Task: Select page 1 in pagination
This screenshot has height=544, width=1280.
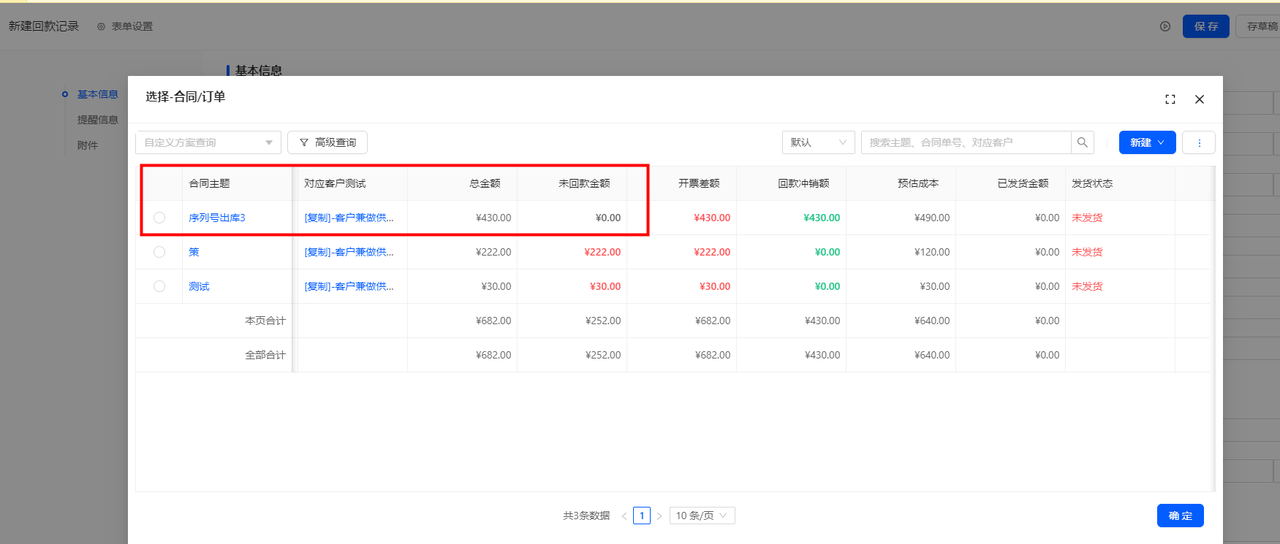Action: (x=642, y=516)
